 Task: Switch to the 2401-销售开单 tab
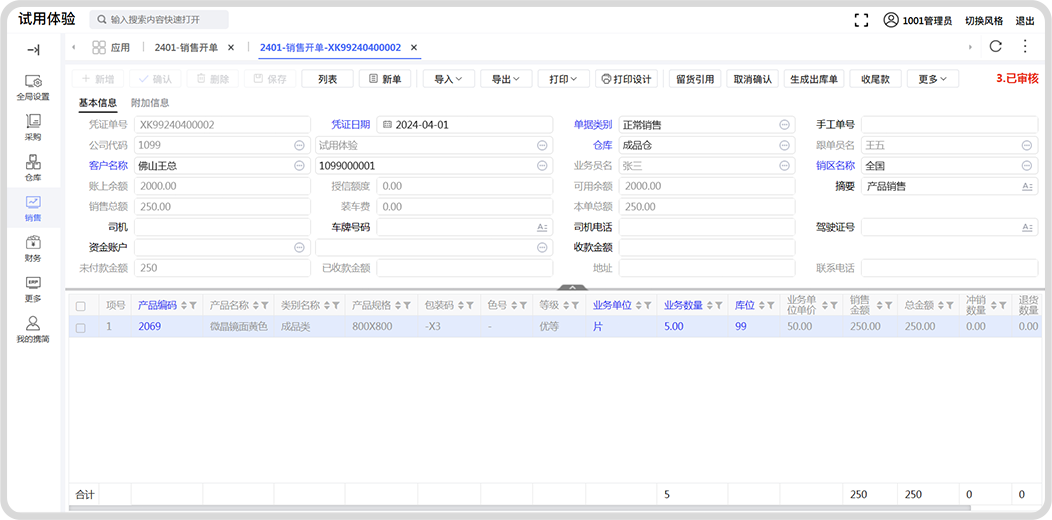pyautogui.click(x=186, y=48)
